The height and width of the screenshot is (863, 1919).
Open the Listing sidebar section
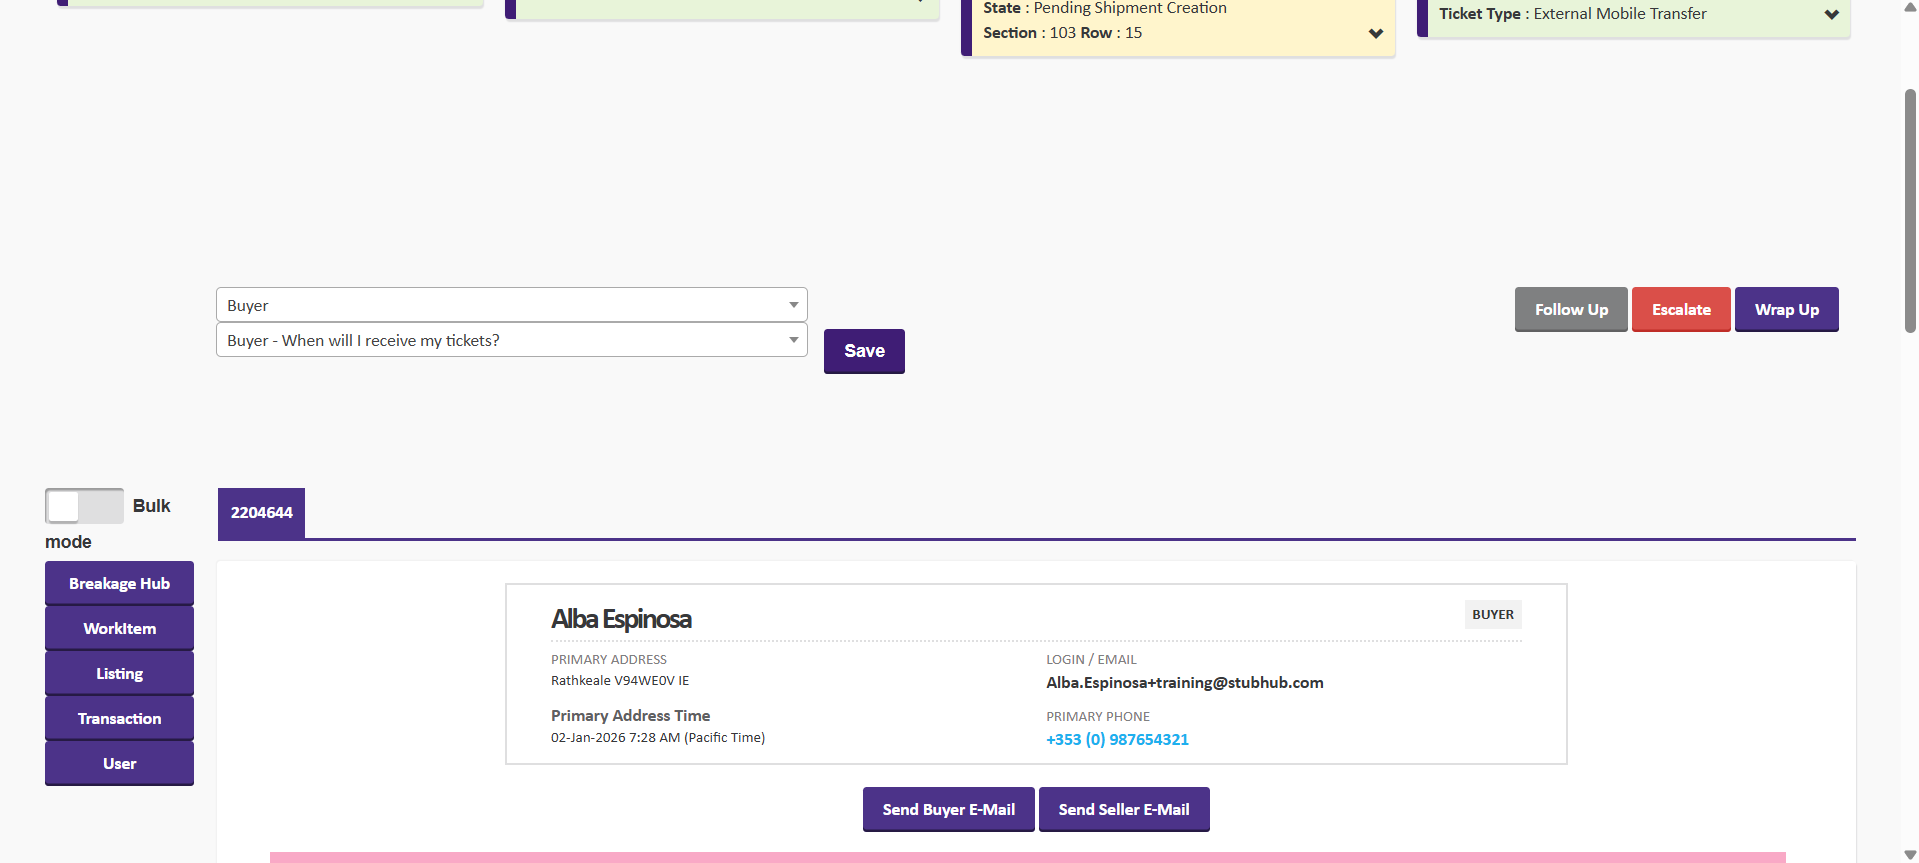119,674
